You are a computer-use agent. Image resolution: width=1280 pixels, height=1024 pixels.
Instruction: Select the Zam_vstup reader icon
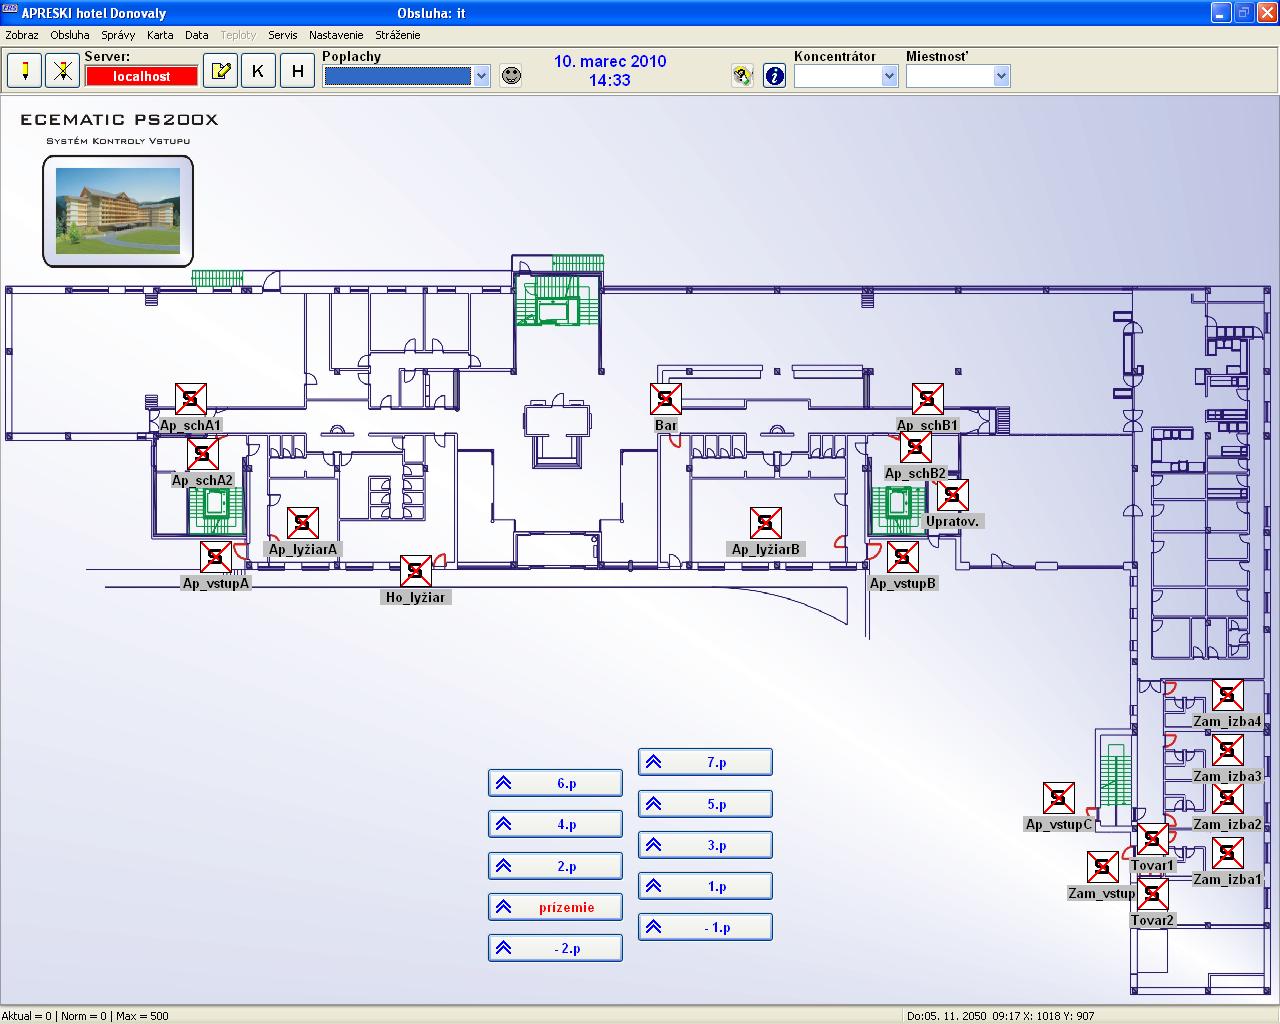1103,867
